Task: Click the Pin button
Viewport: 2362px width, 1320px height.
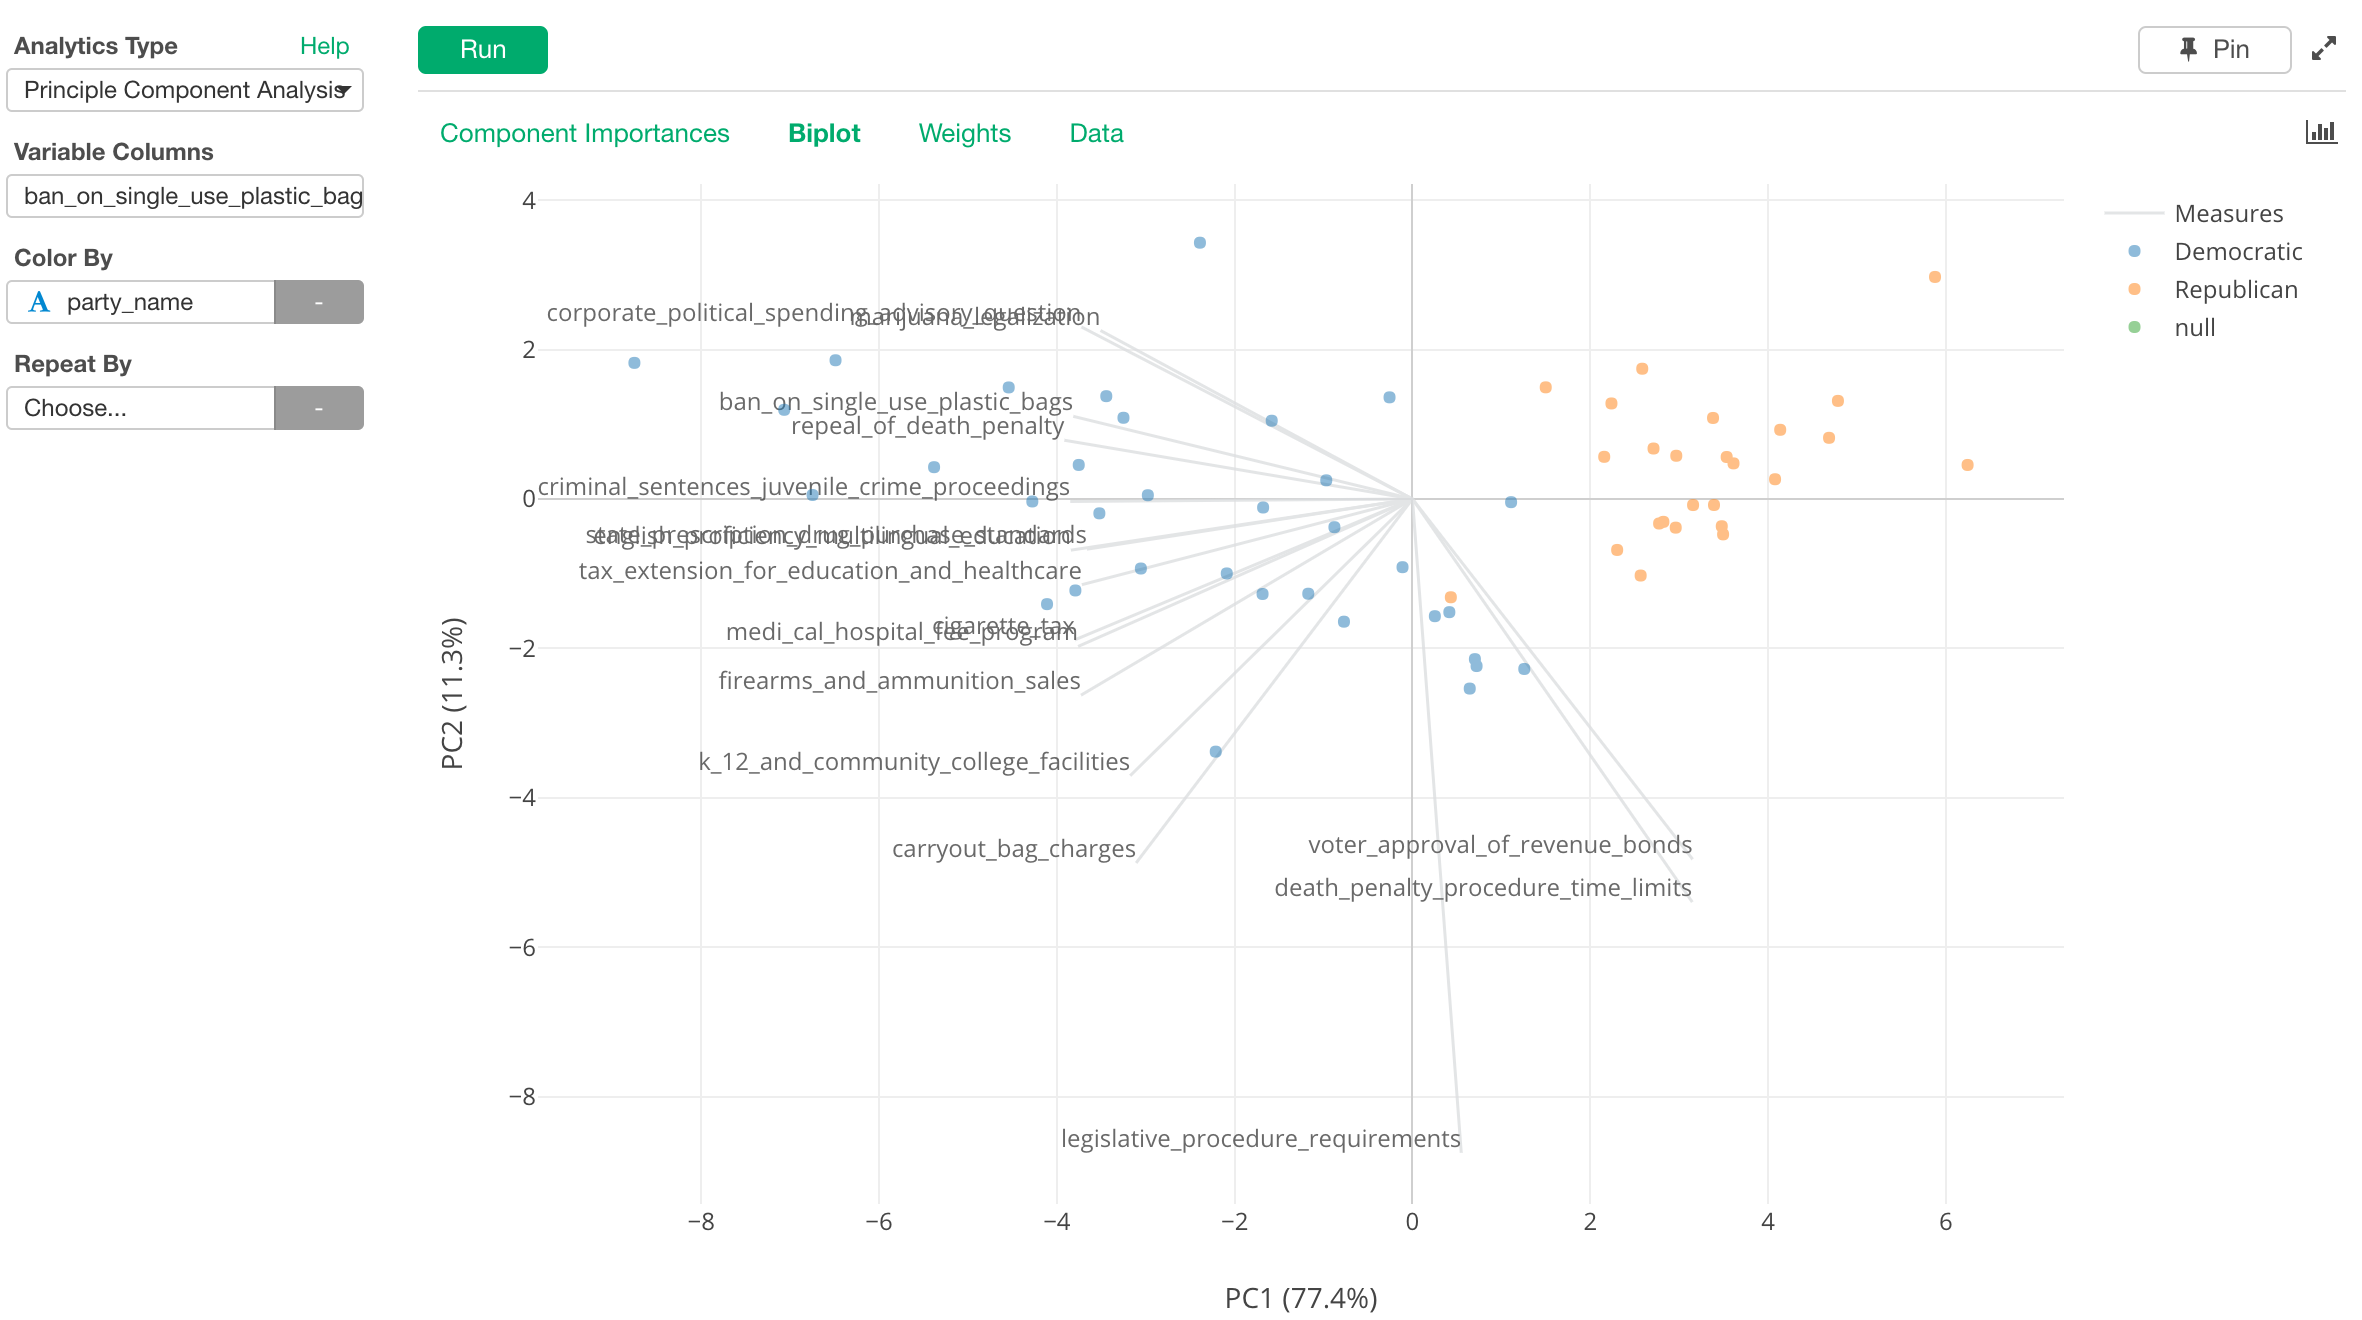Action: click(x=2214, y=50)
